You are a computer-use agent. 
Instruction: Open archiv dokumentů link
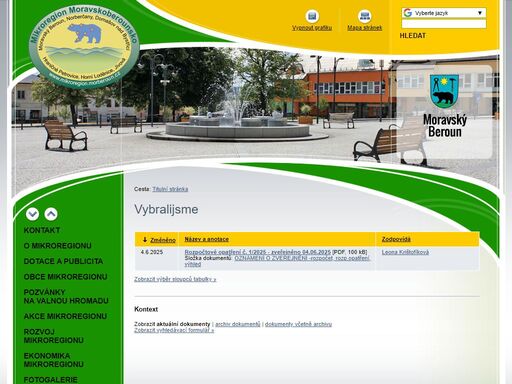[238, 324]
